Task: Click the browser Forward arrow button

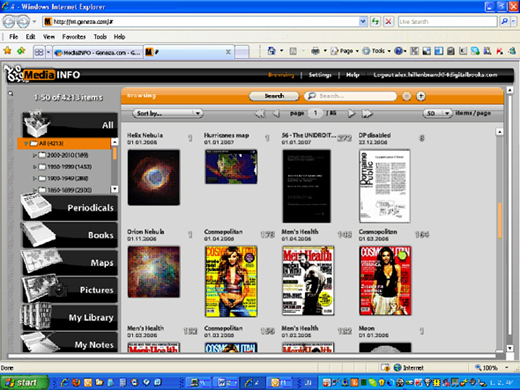Action: pos(23,22)
